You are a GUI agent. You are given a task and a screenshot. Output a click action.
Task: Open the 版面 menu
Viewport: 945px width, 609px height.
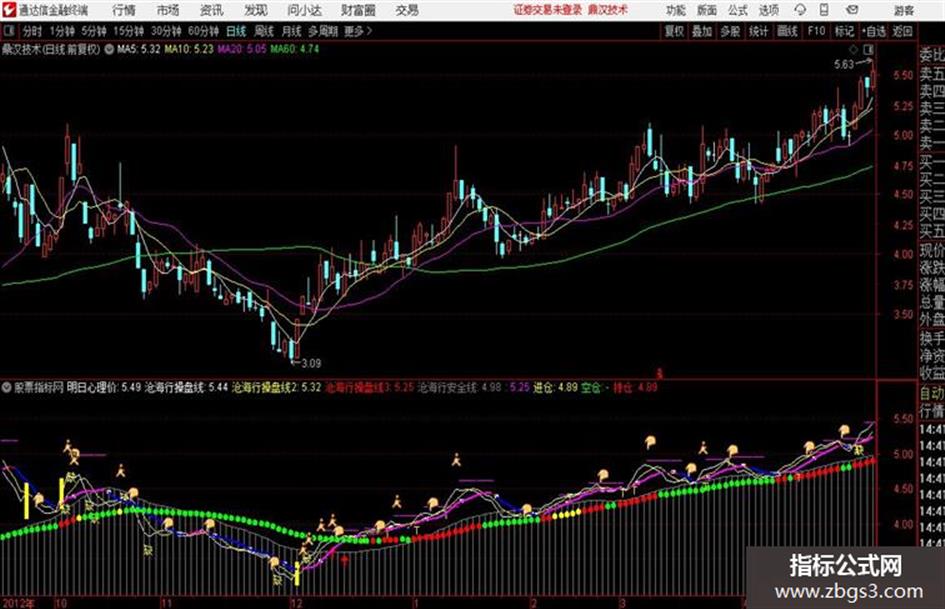click(x=707, y=10)
